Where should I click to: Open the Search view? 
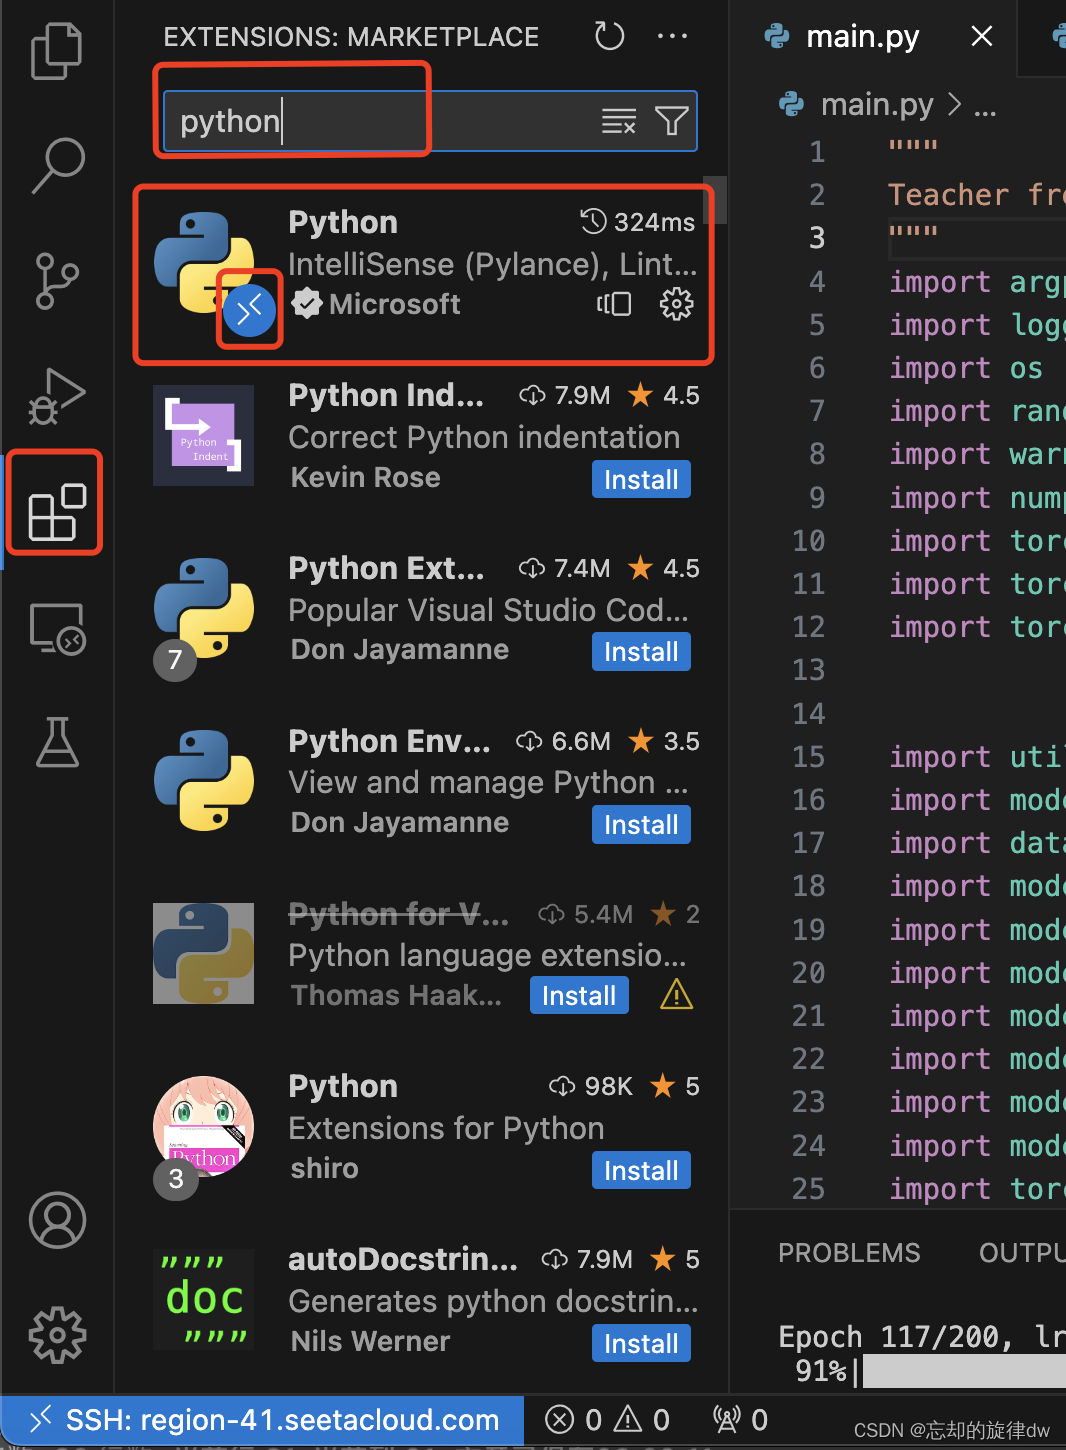[57, 164]
